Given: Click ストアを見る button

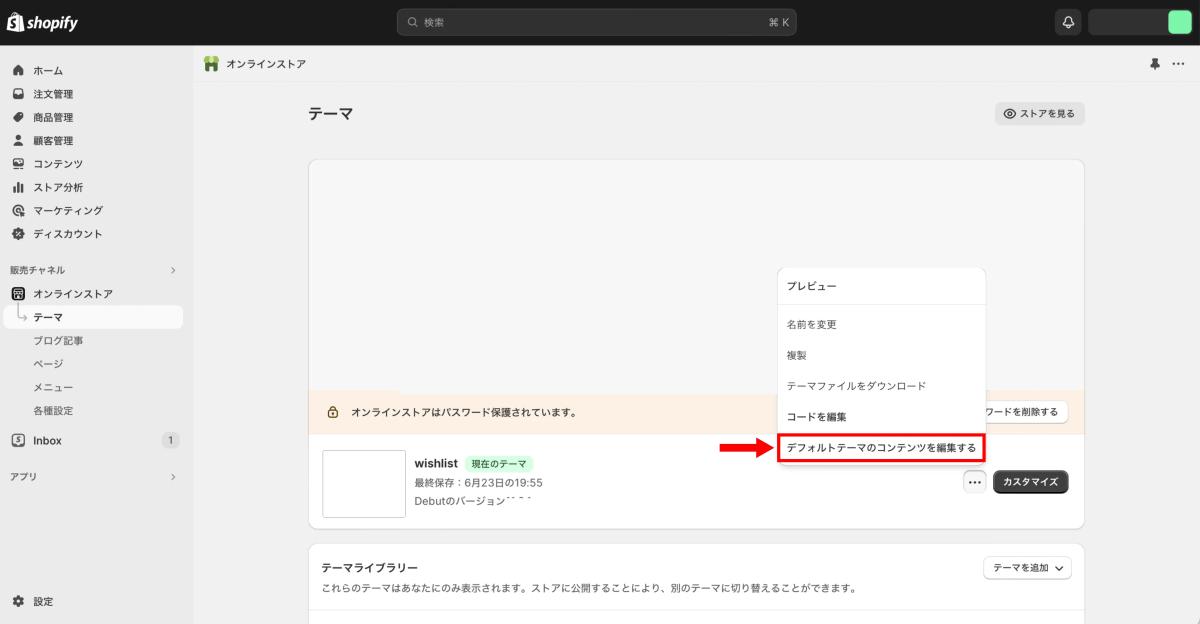Looking at the screenshot, I should (x=1040, y=114).
